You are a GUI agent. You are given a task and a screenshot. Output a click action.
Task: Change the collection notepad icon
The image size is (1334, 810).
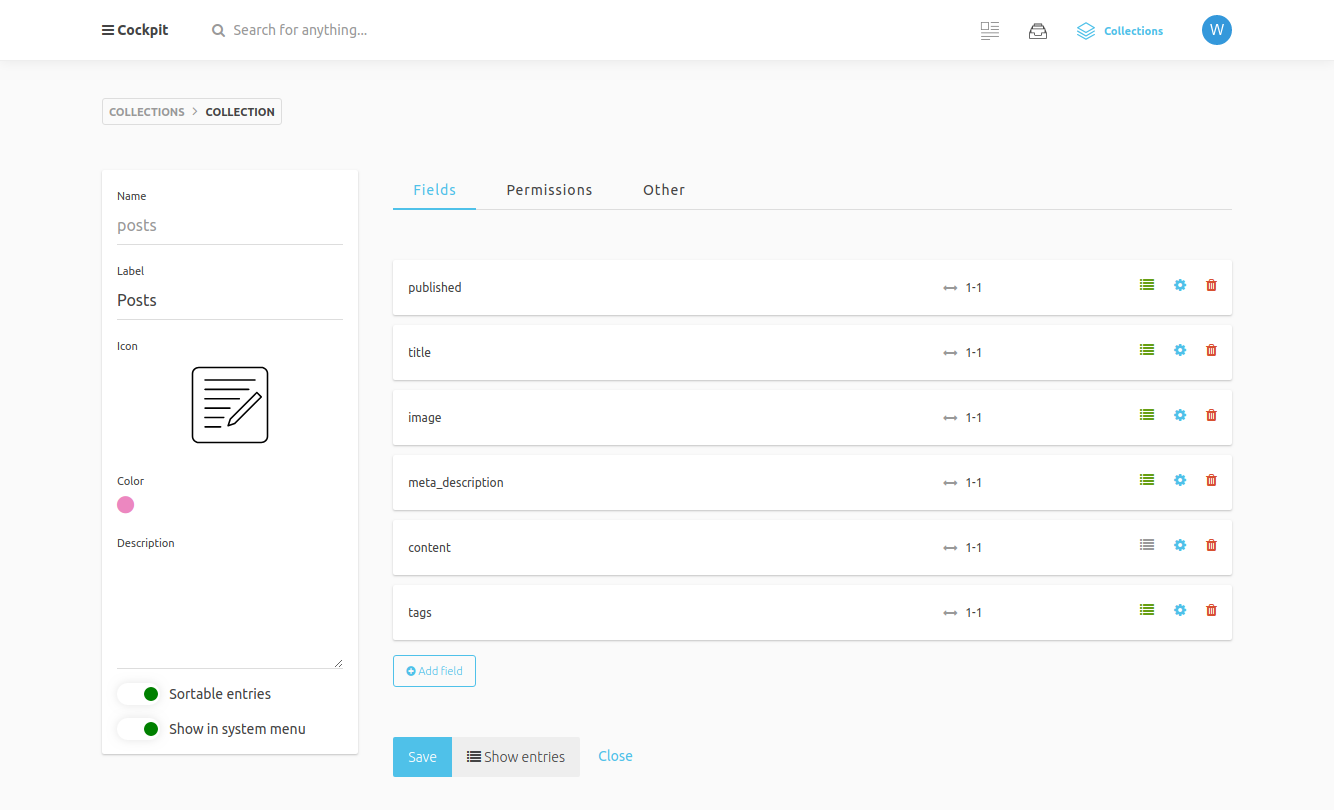tap(230, 405)
